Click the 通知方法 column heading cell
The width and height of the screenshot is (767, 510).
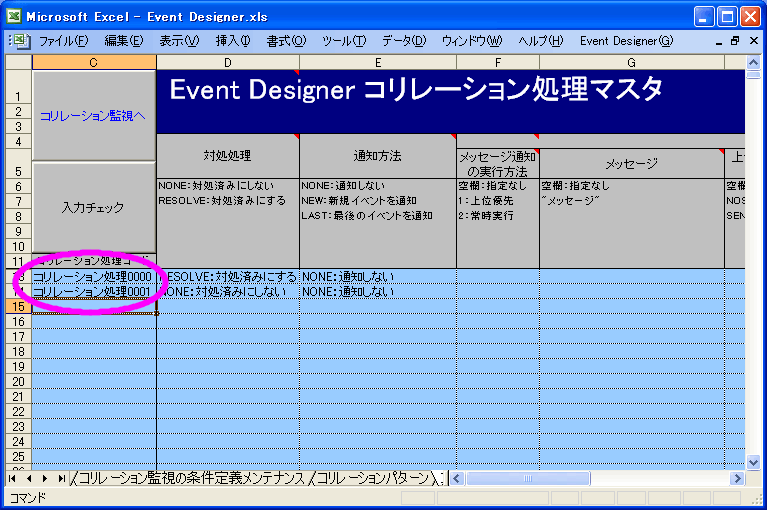point(378,156)
